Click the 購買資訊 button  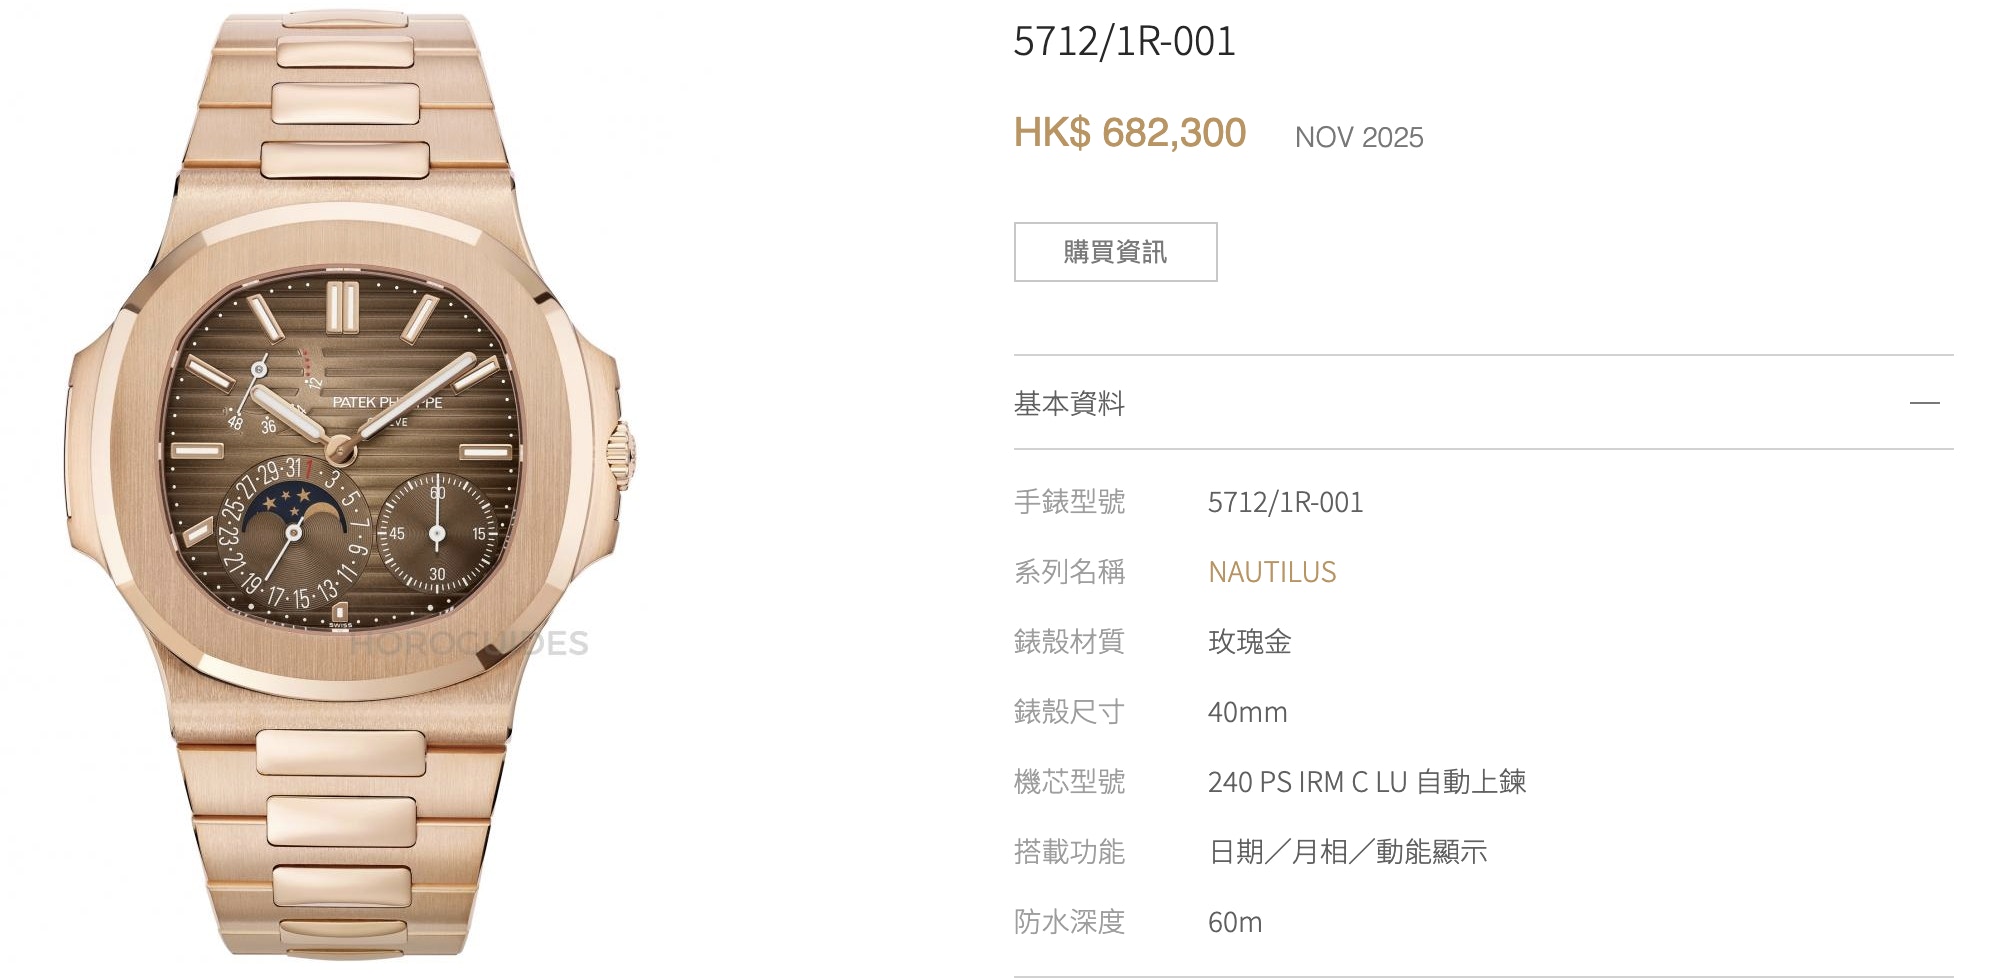(1115, 252)
